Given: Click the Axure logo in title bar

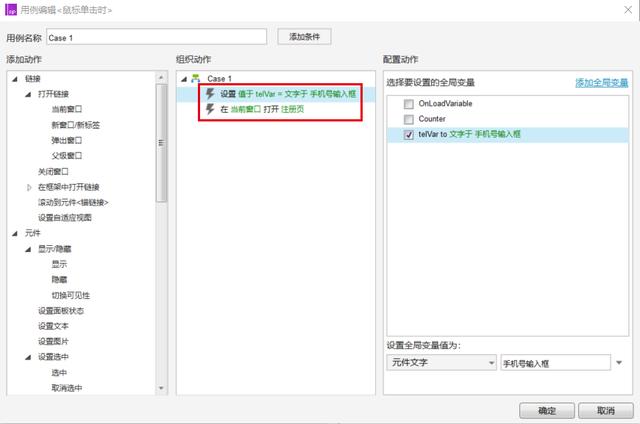Looking at the screenshot, I should point(11,9).
